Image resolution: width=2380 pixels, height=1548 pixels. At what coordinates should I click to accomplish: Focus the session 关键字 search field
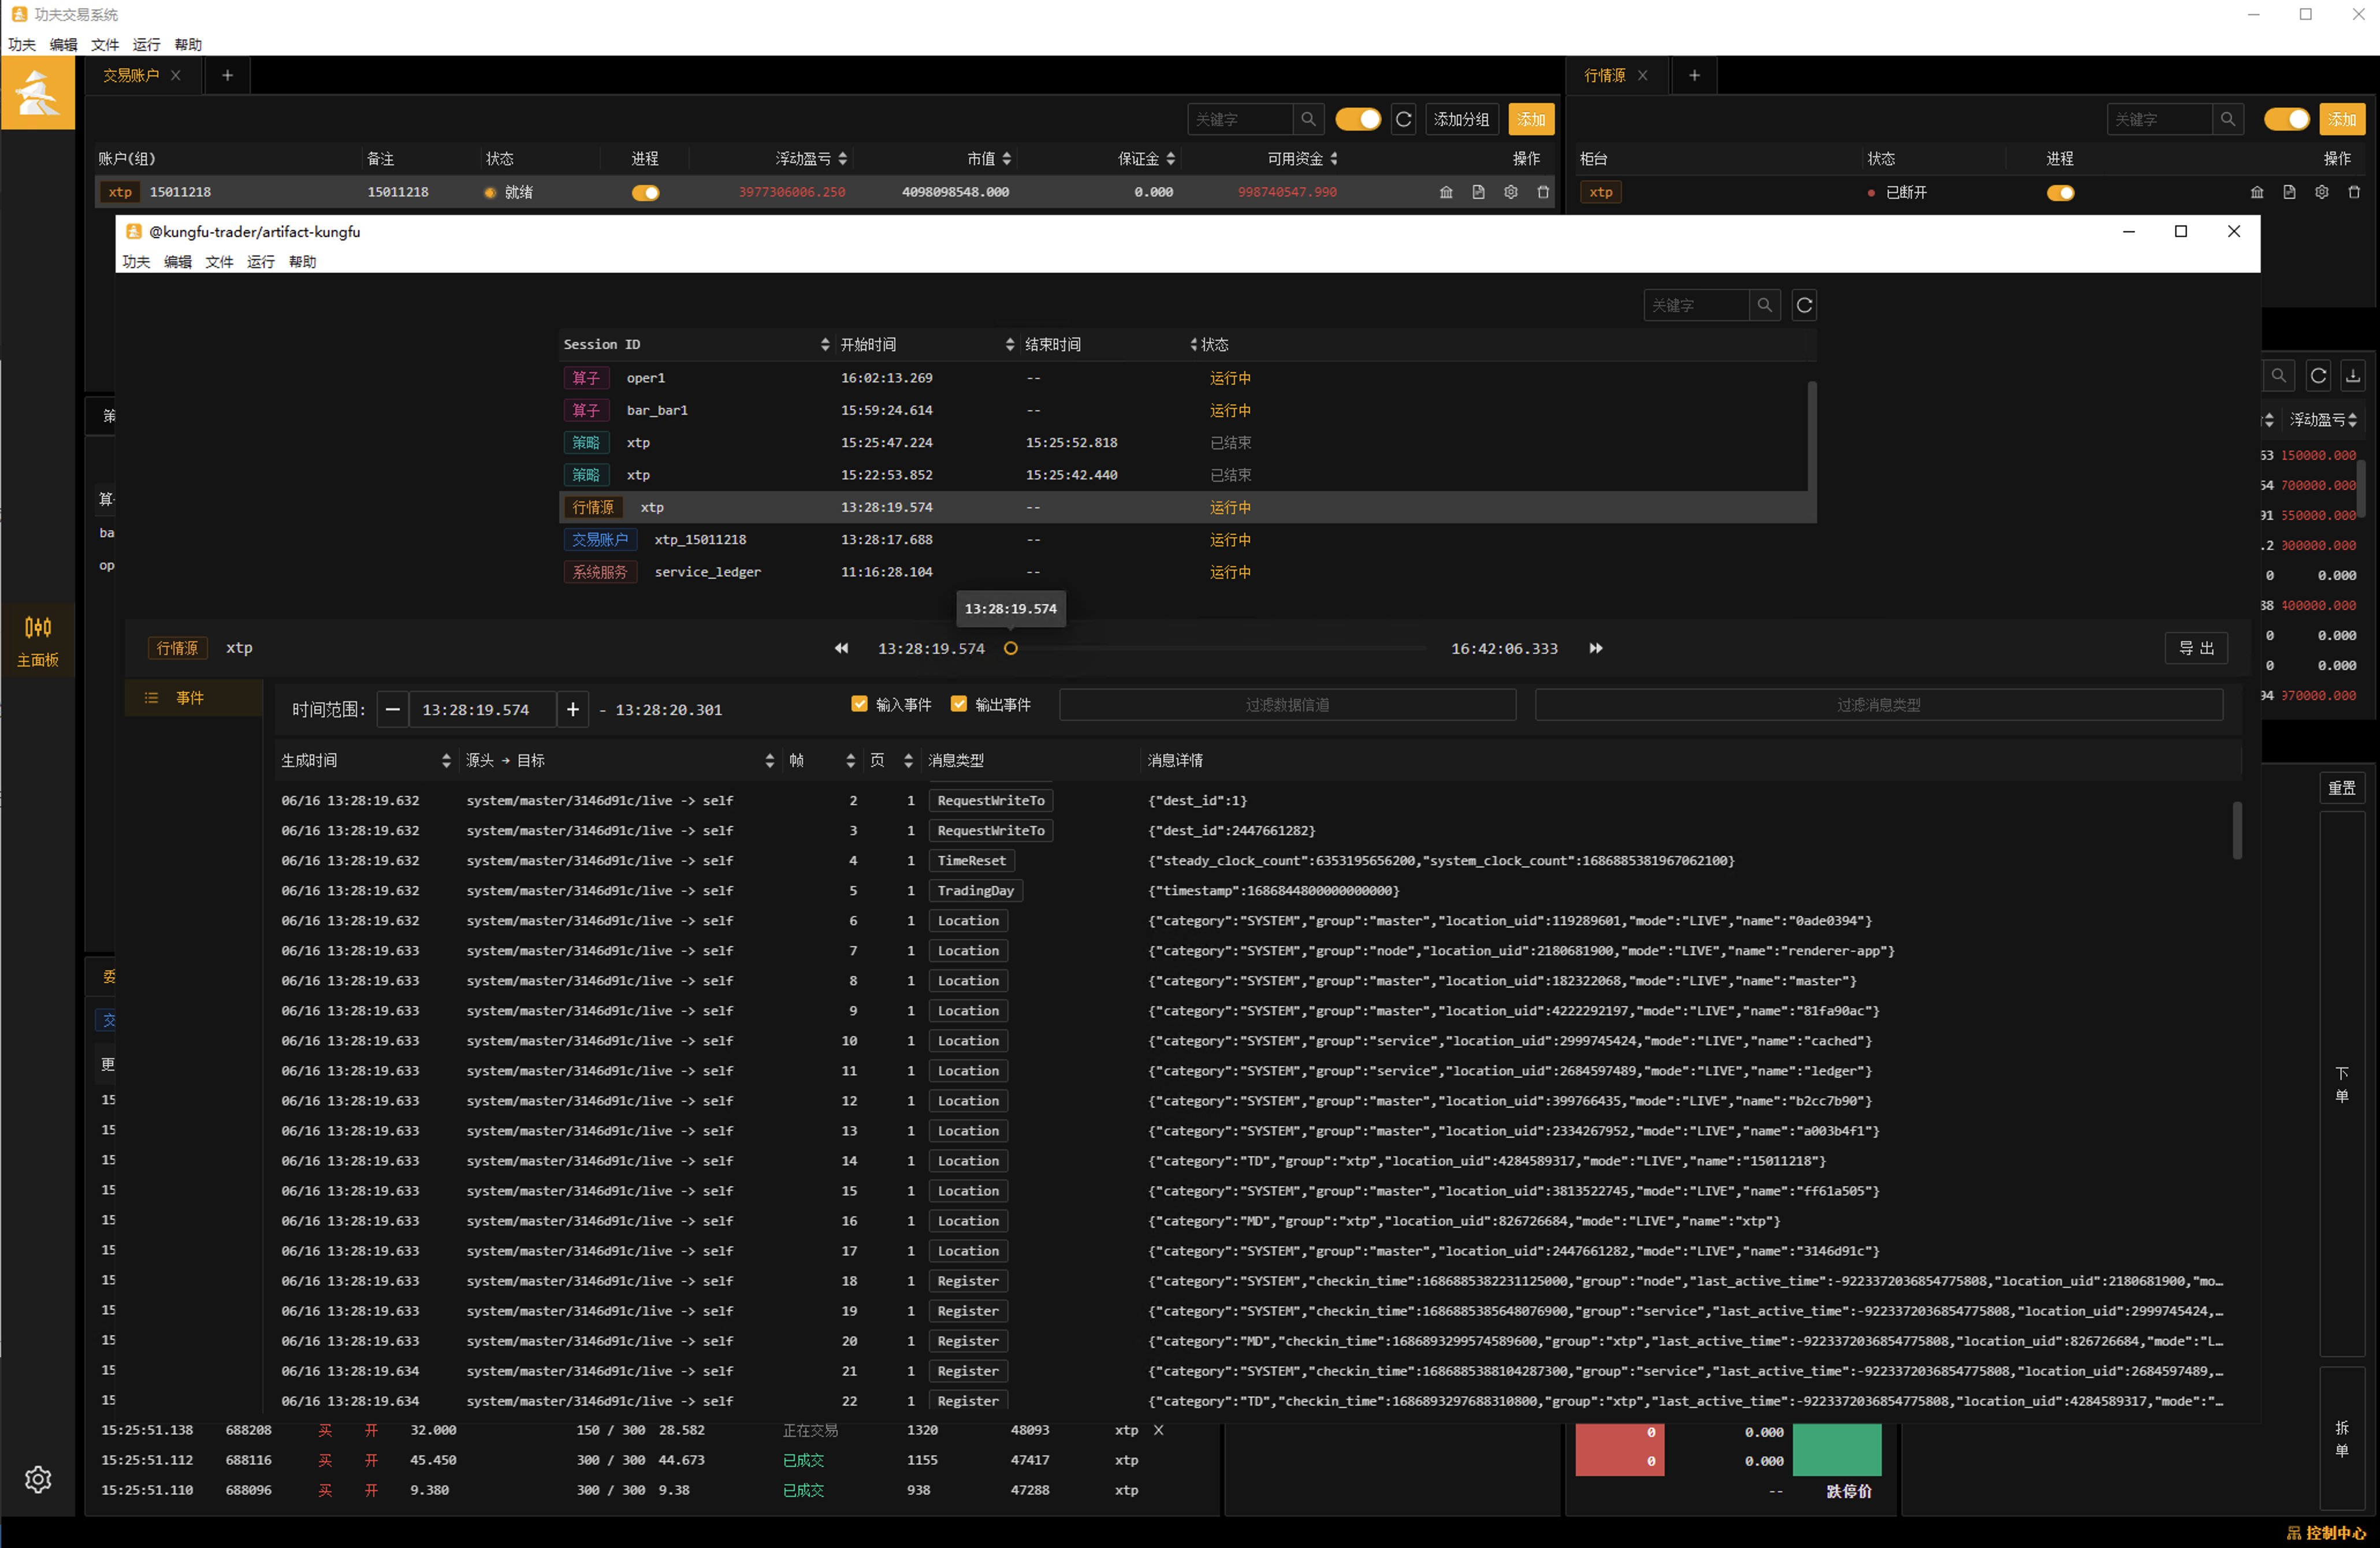[x=1697, y=305]
